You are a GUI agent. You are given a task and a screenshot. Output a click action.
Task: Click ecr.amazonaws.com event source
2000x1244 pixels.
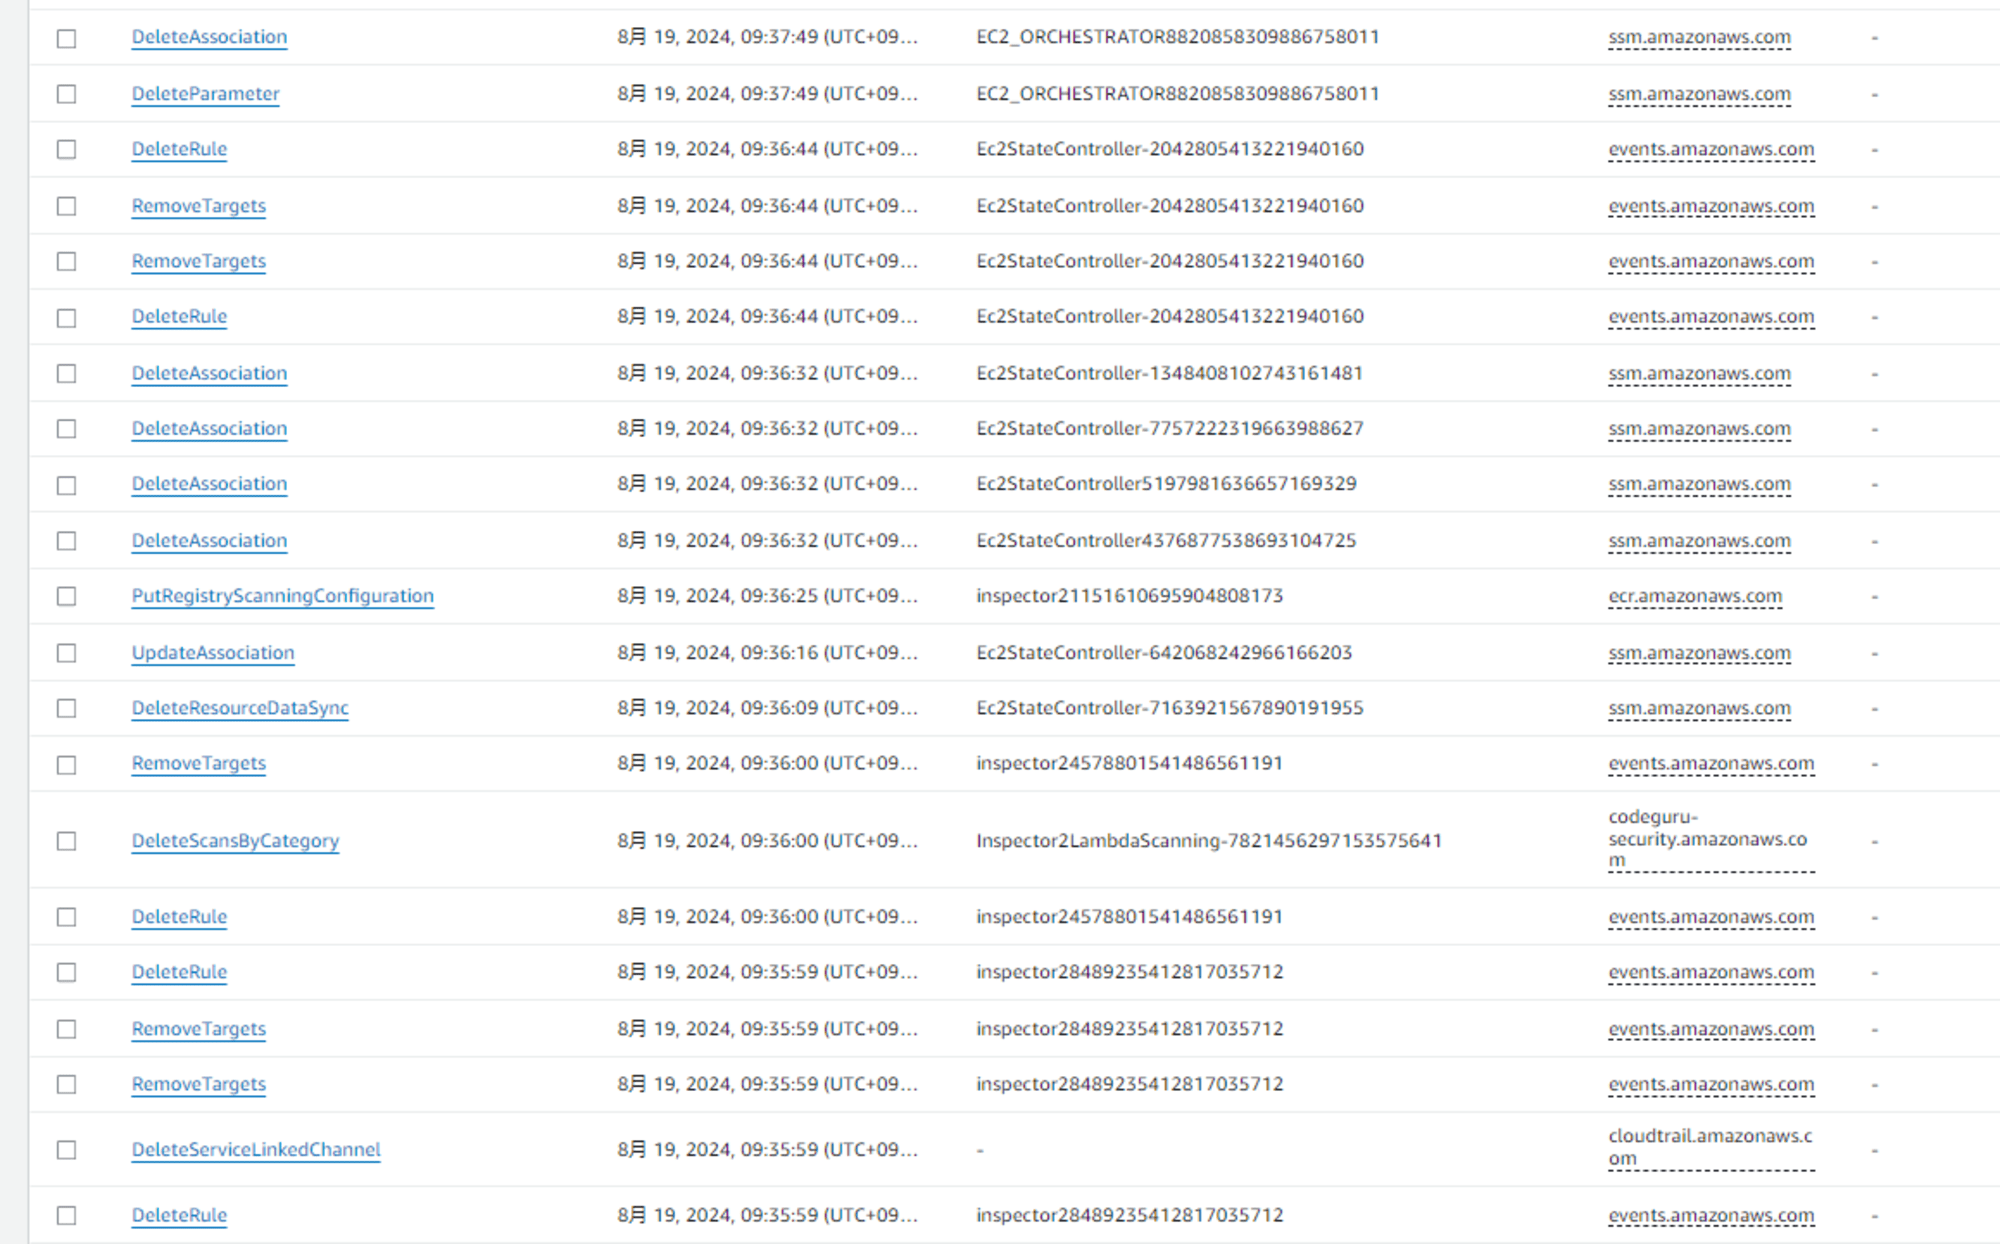[1695, 596]
